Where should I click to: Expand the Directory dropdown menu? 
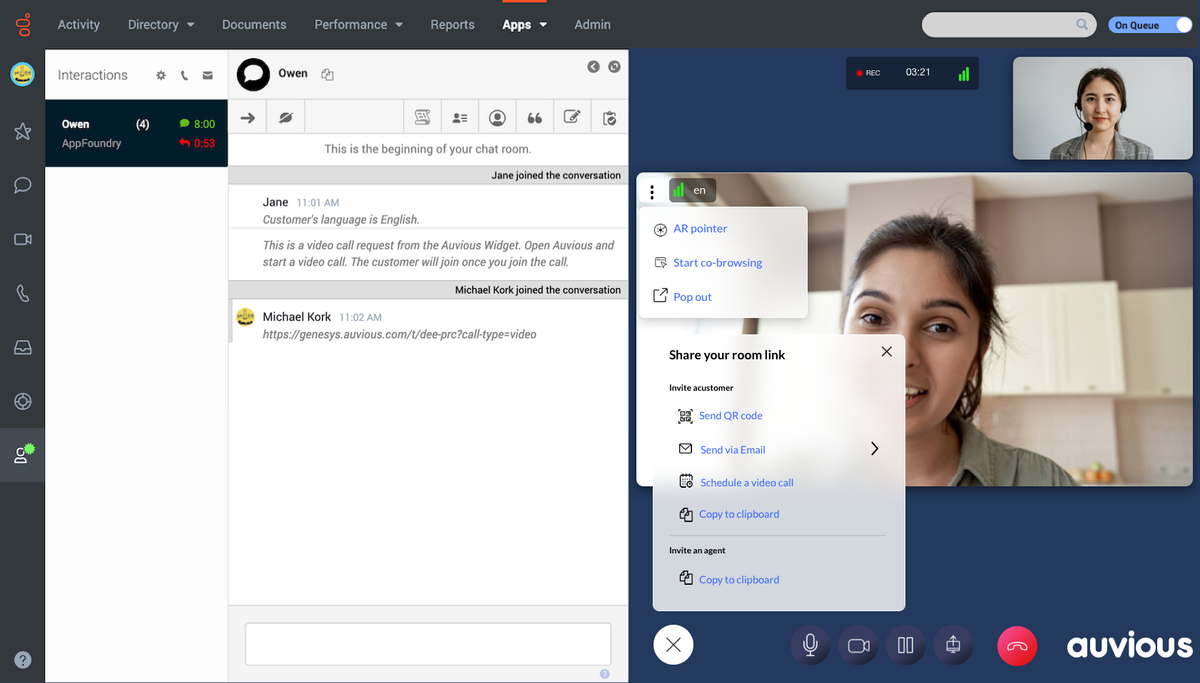[x=160, y=24]
